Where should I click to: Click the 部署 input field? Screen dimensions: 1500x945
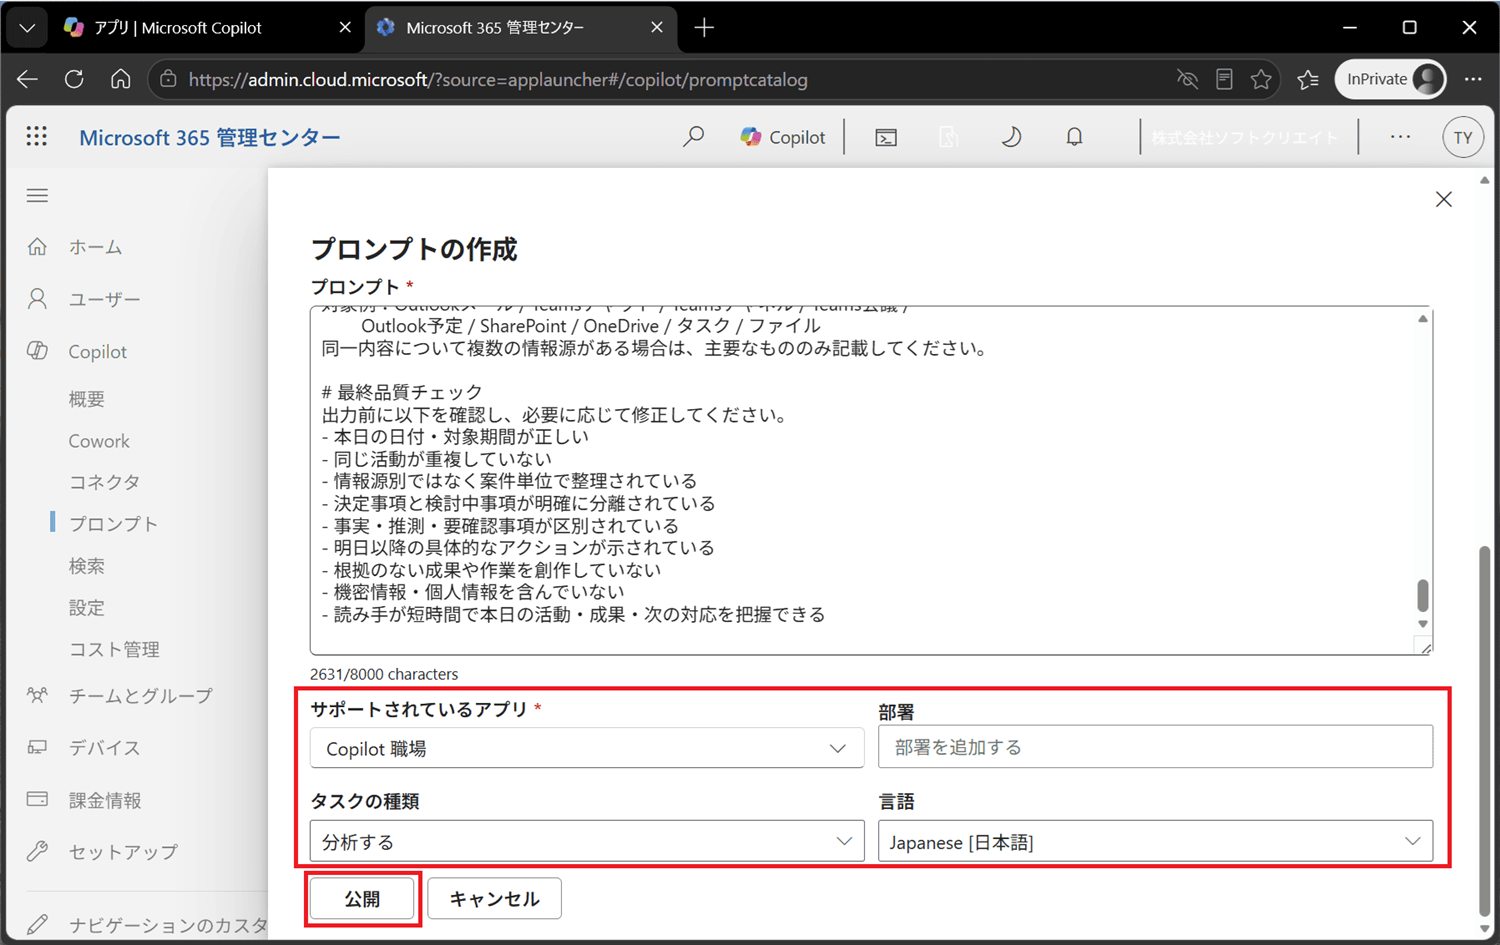coord(1155,747)
